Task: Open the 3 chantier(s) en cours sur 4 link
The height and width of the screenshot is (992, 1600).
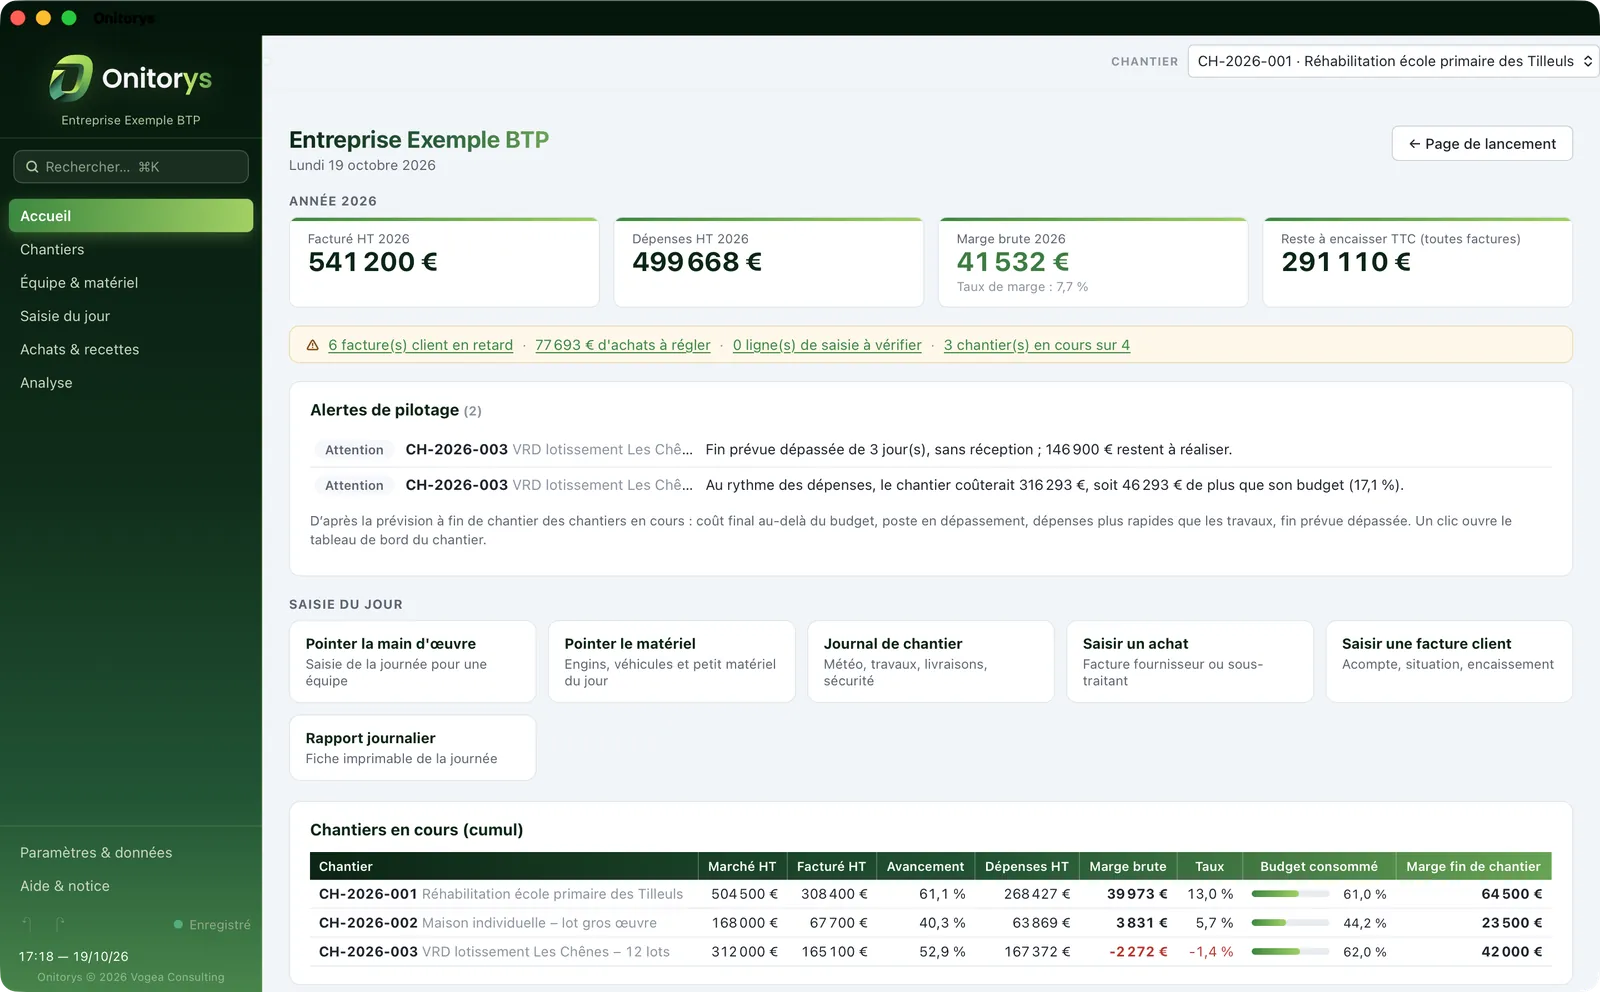Action: [1037, 345]
